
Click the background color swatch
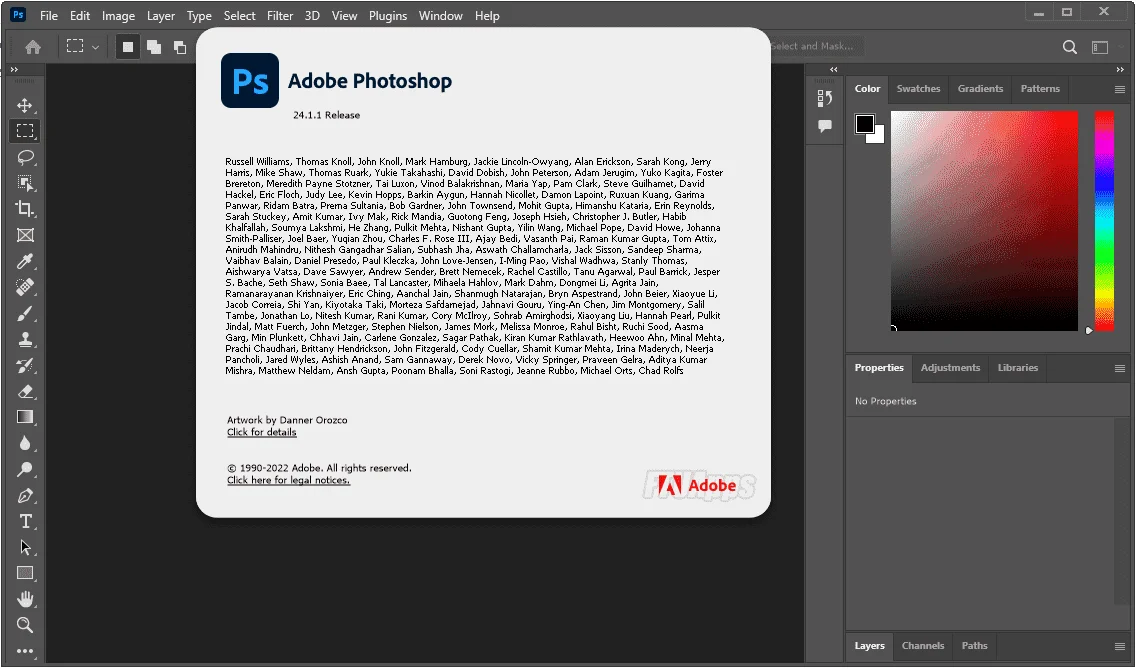(x=878, y=136)
